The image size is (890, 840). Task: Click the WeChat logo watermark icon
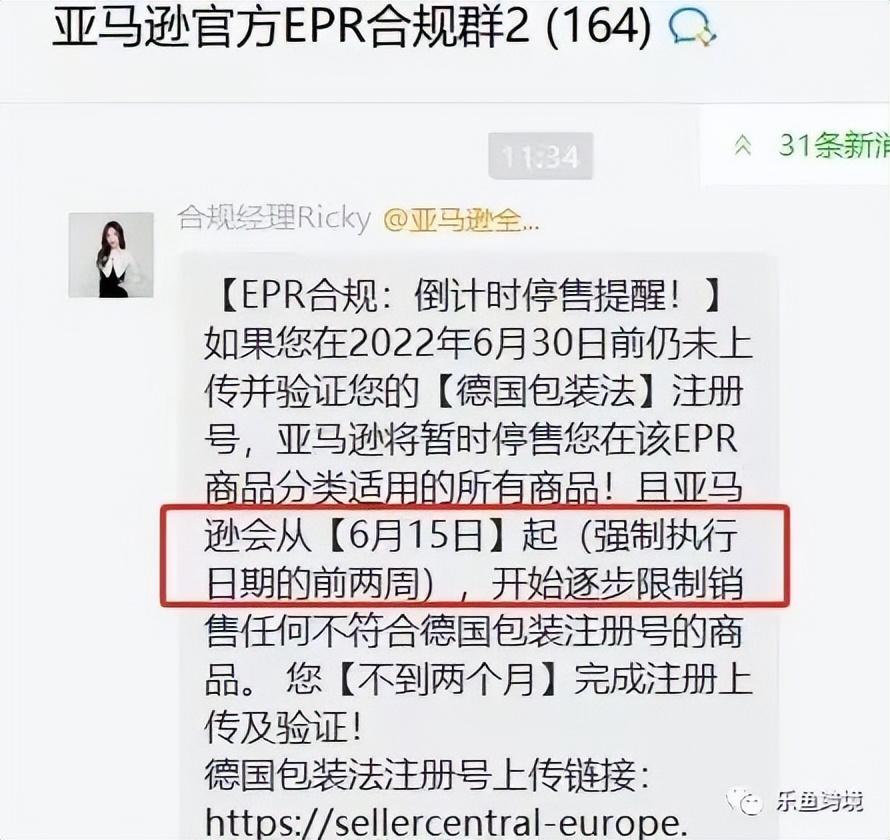coord(744,801)
